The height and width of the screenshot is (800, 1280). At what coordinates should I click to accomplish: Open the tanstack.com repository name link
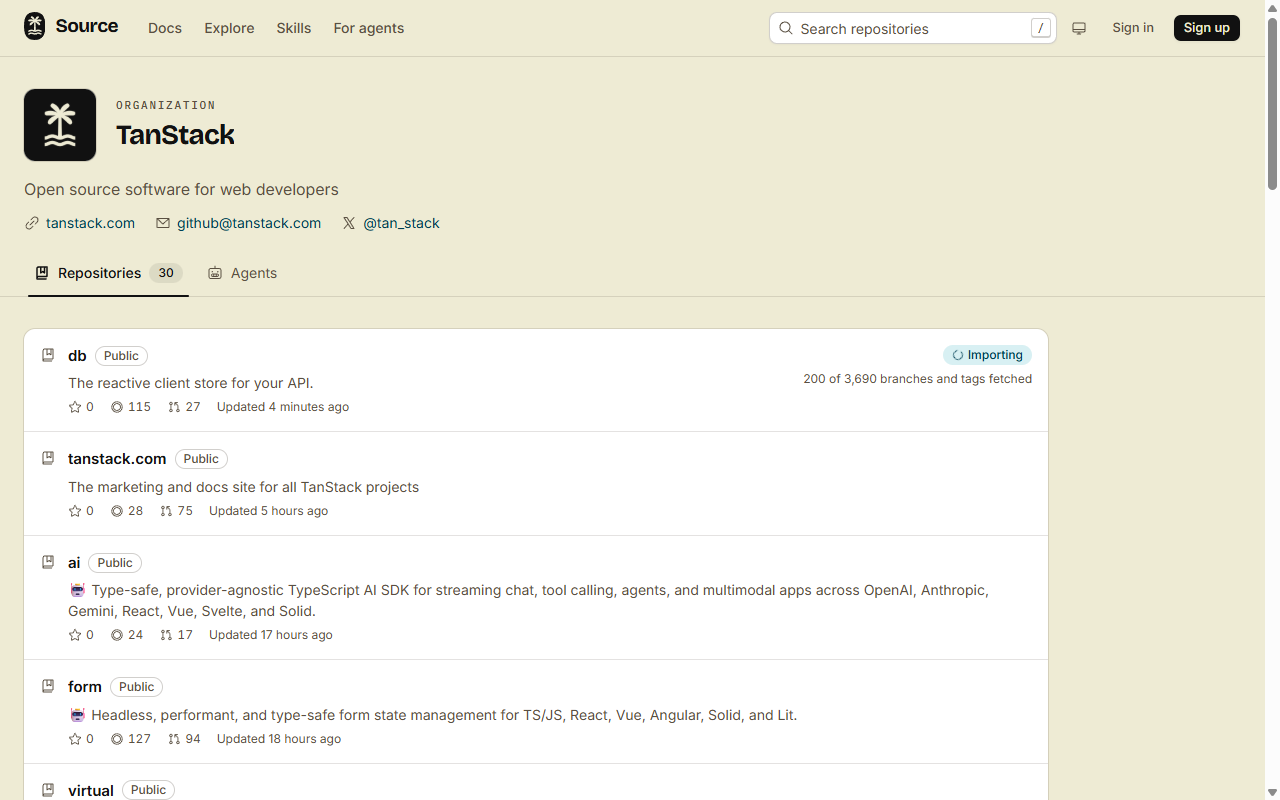click(x=117, y=458)
